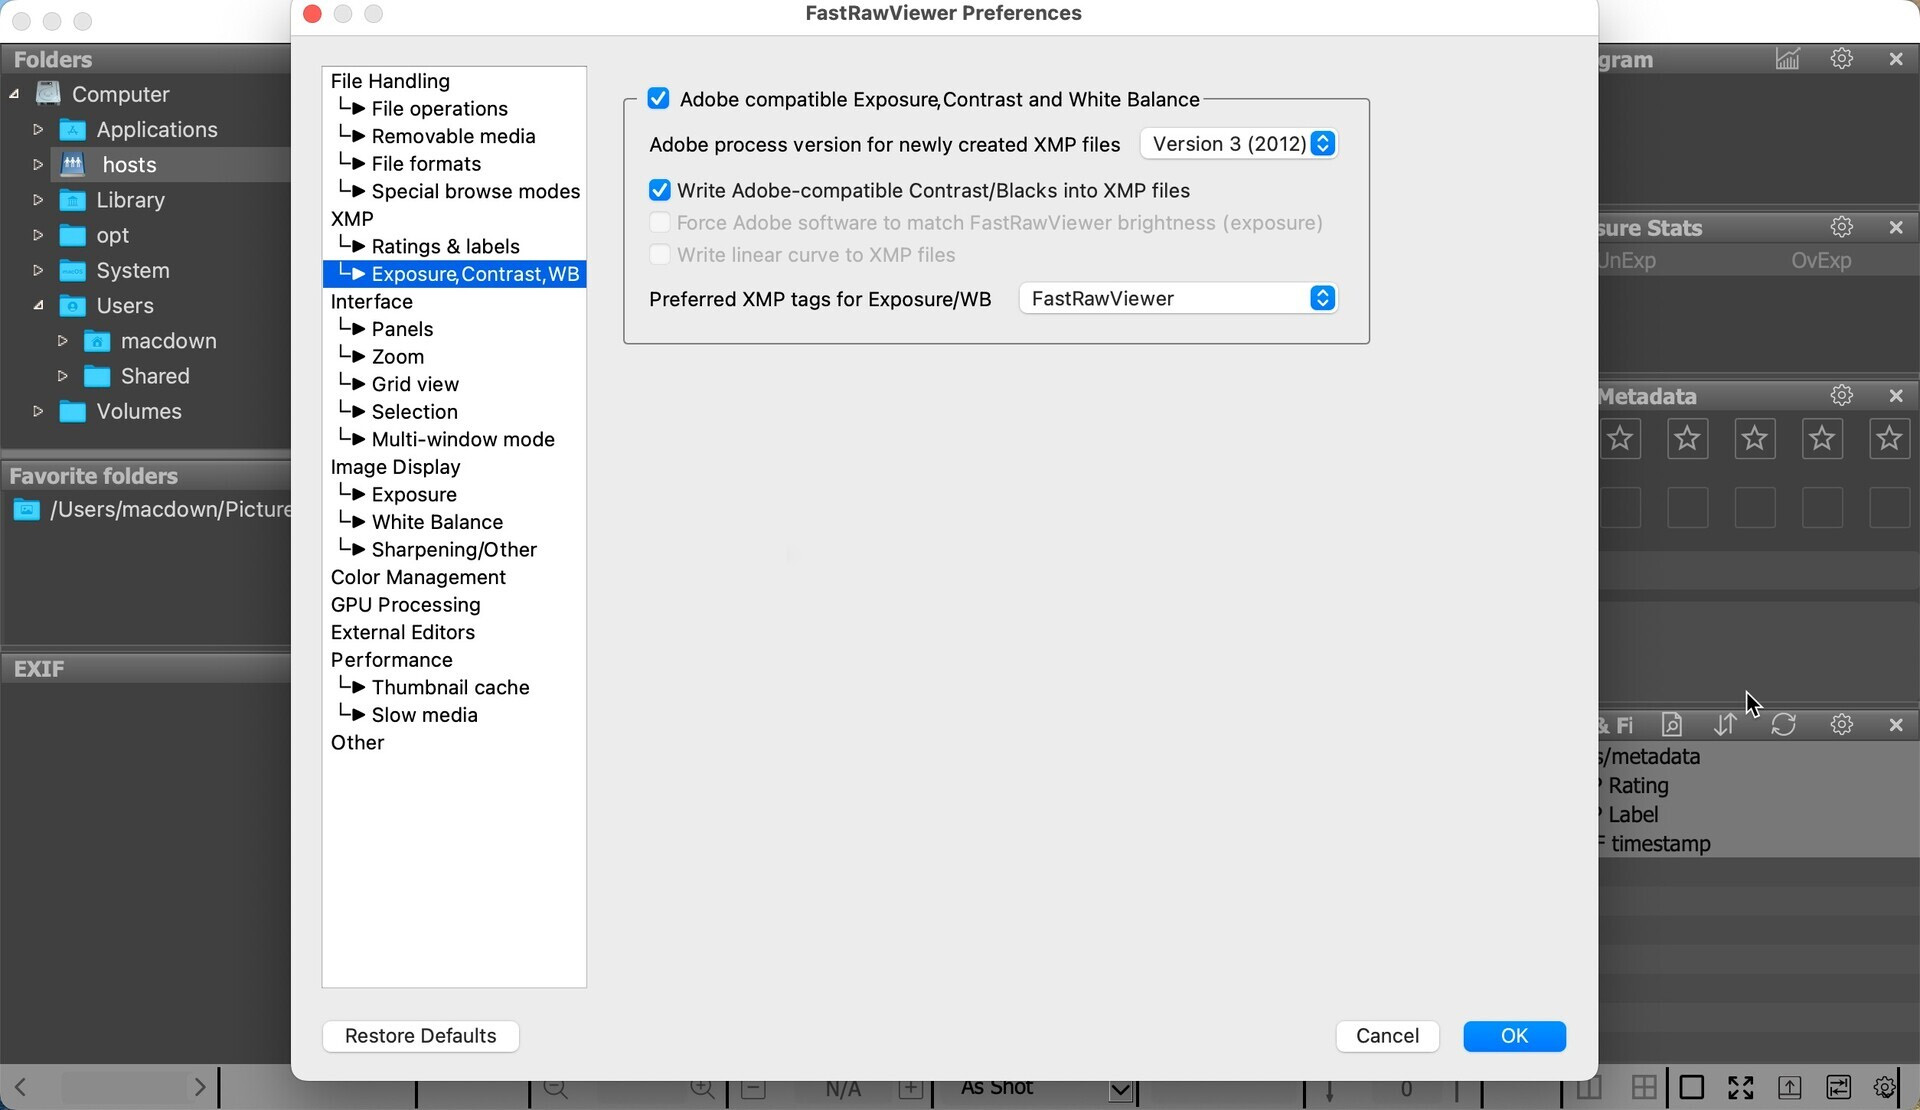Viewport: 1920px width, 1110px height.
Task: Select the Color Management preferences section
Action: pos(418,577)
